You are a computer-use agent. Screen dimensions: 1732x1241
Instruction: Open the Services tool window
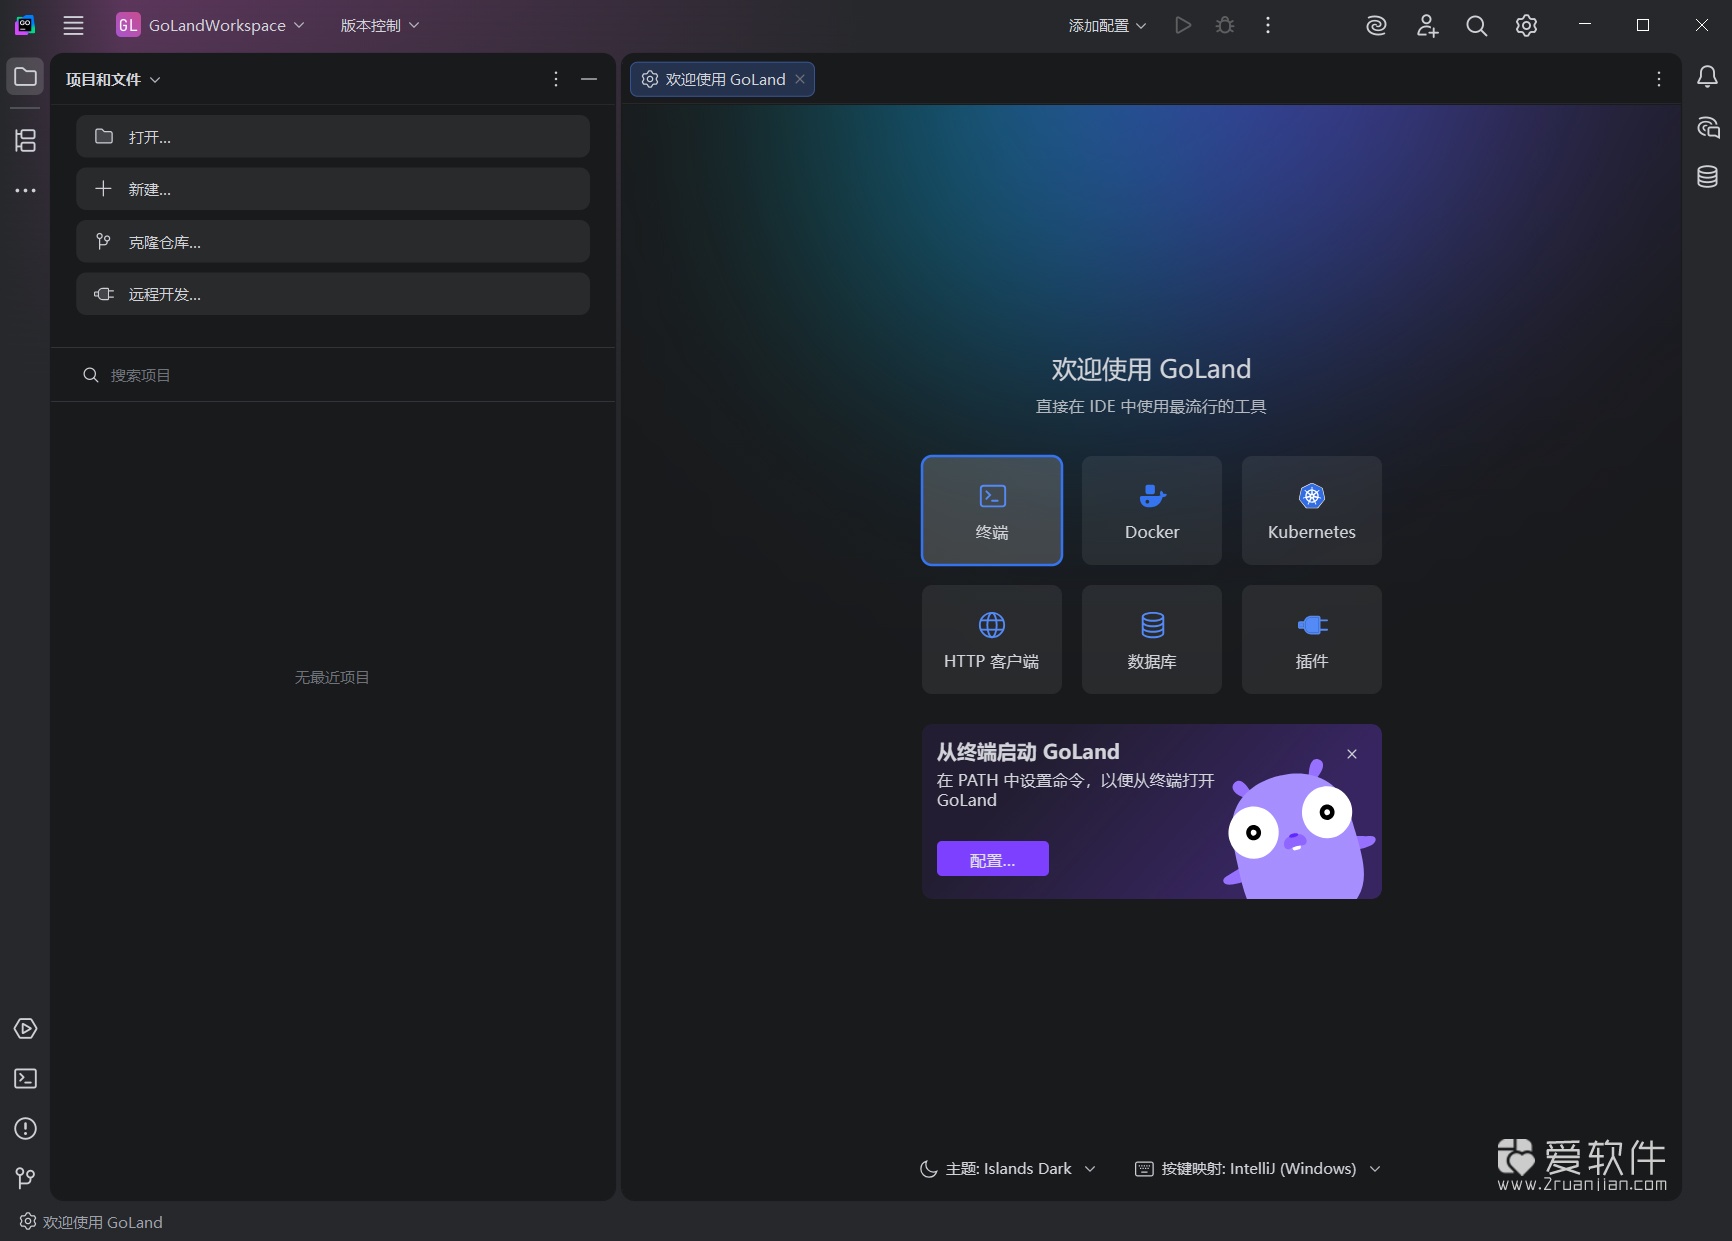pos(25,1029)
